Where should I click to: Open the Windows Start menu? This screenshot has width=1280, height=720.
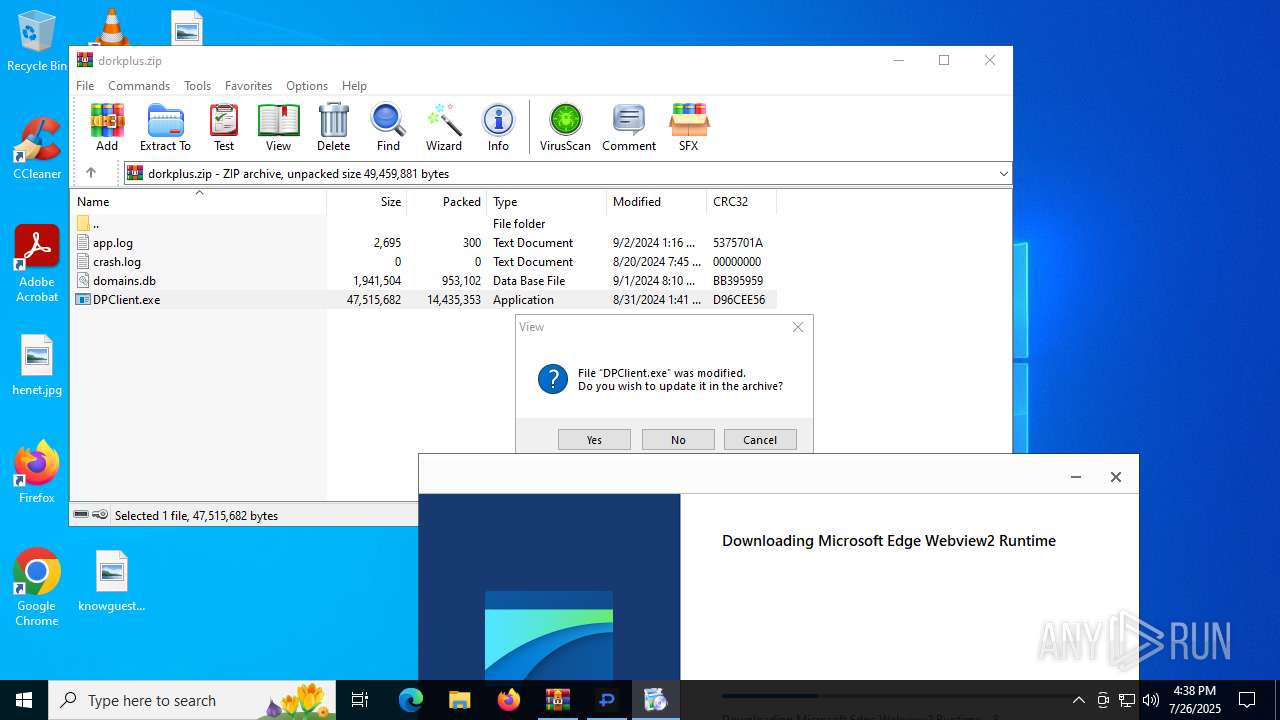pos(24,700)
